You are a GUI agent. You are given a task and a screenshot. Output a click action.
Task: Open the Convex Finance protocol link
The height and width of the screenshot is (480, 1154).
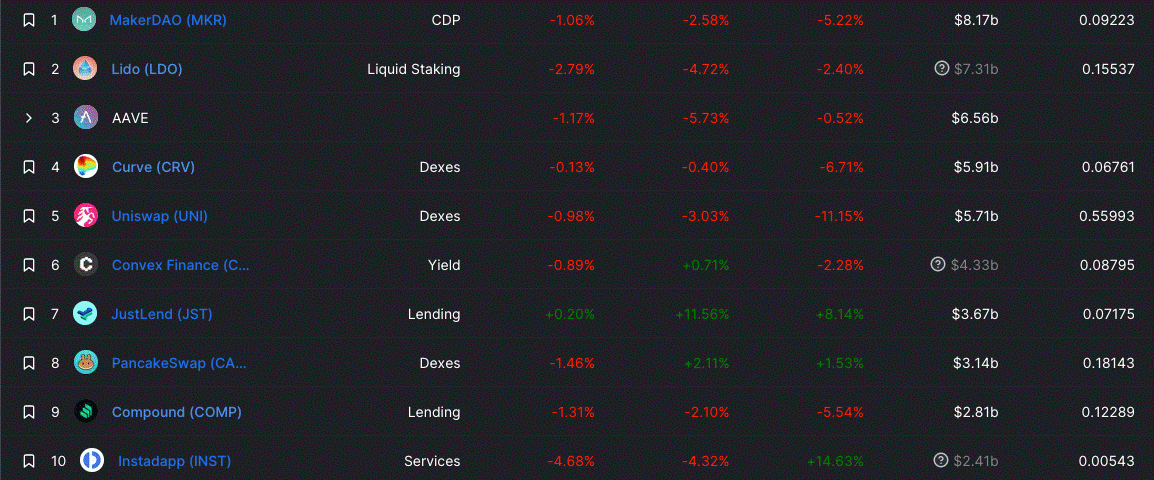click(x=181, y=265)
